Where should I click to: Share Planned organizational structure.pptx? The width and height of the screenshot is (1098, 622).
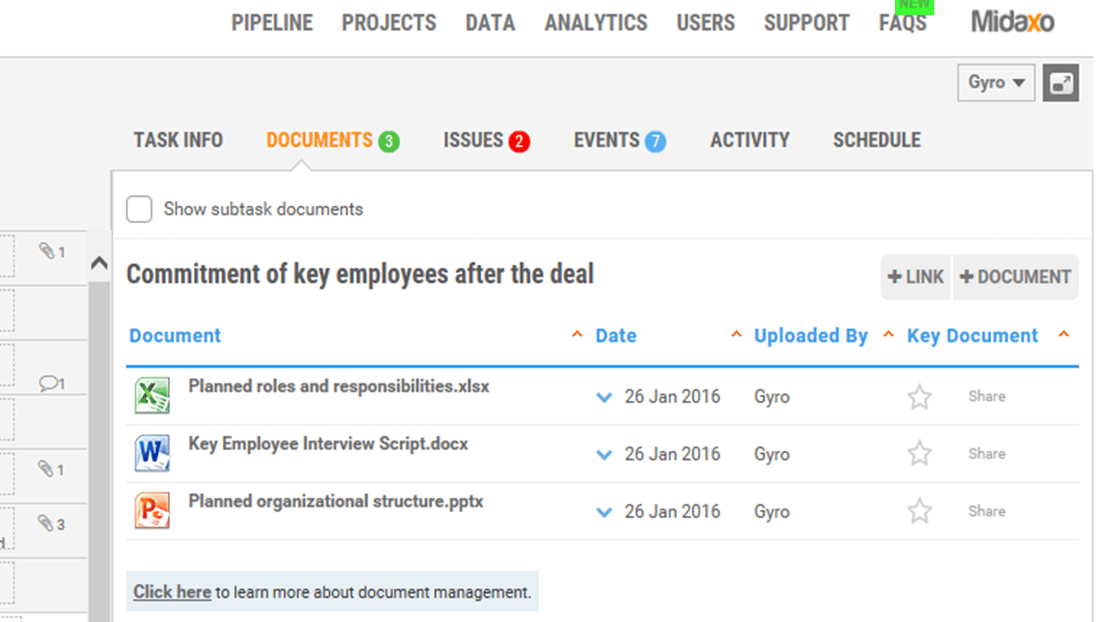coord(987,511)
